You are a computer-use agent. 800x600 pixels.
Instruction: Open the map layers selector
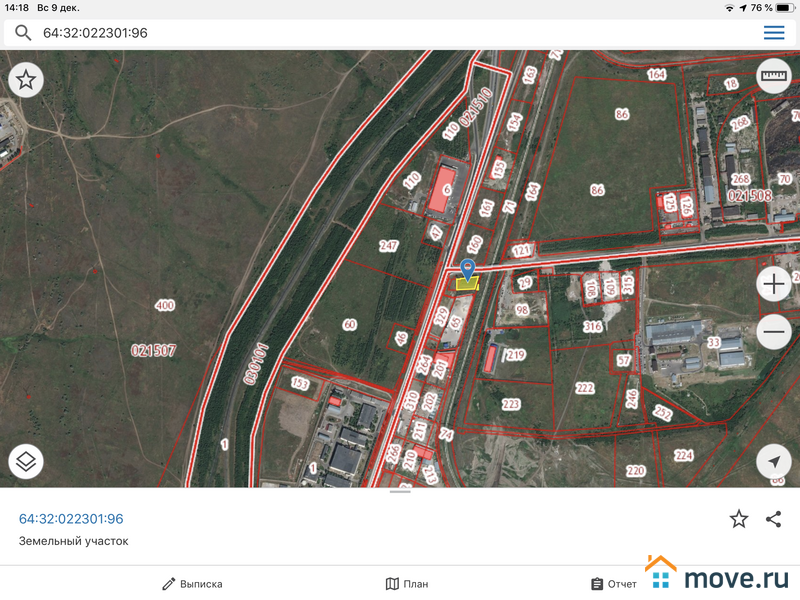click(26, 461)
